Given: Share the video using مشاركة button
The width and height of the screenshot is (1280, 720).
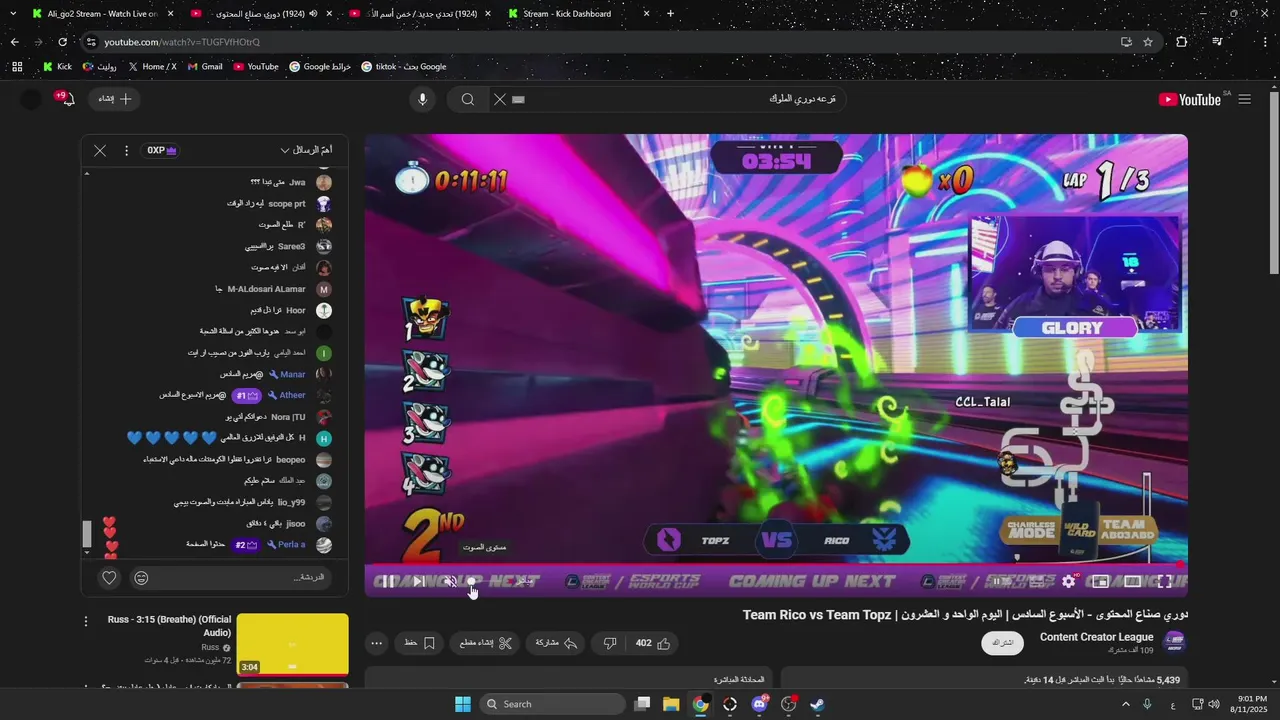Looking at the screenshot, I should tap(557, 643).
